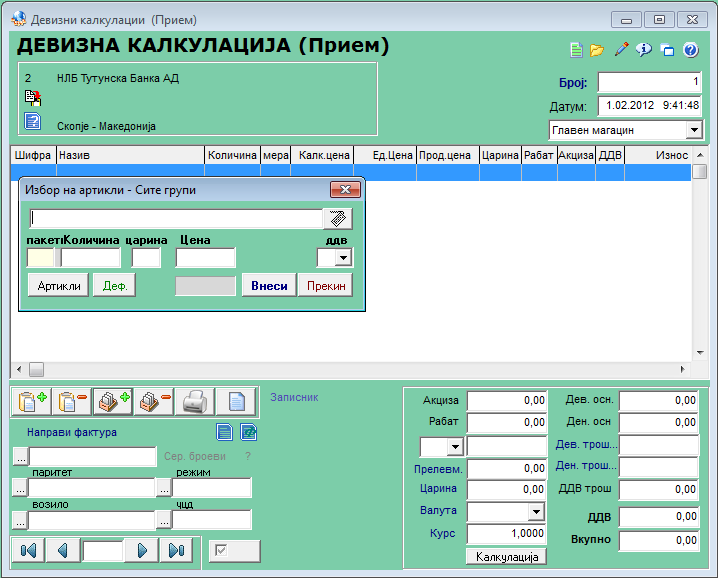Click the vertical scrollbar thumb of the grid
Viewport: 718px width, 578px height.
[x=699, y=172]
